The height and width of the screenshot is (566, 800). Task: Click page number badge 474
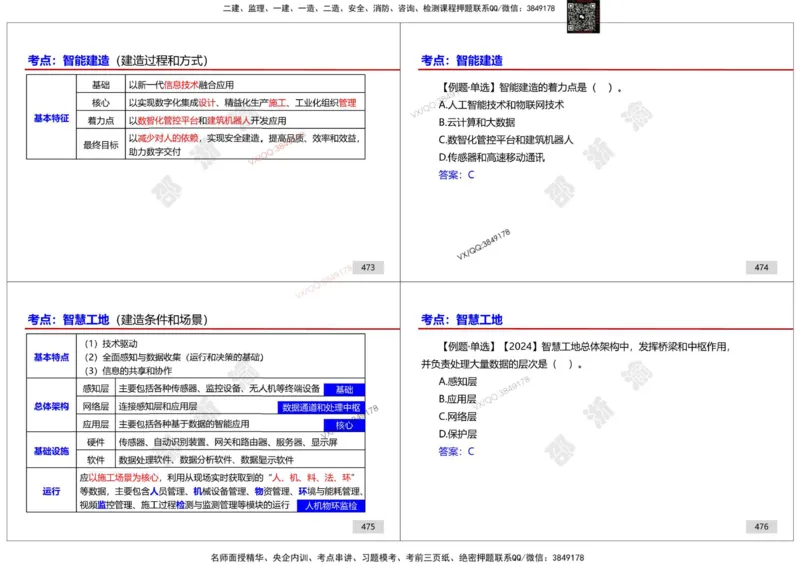tap(761, 267)
